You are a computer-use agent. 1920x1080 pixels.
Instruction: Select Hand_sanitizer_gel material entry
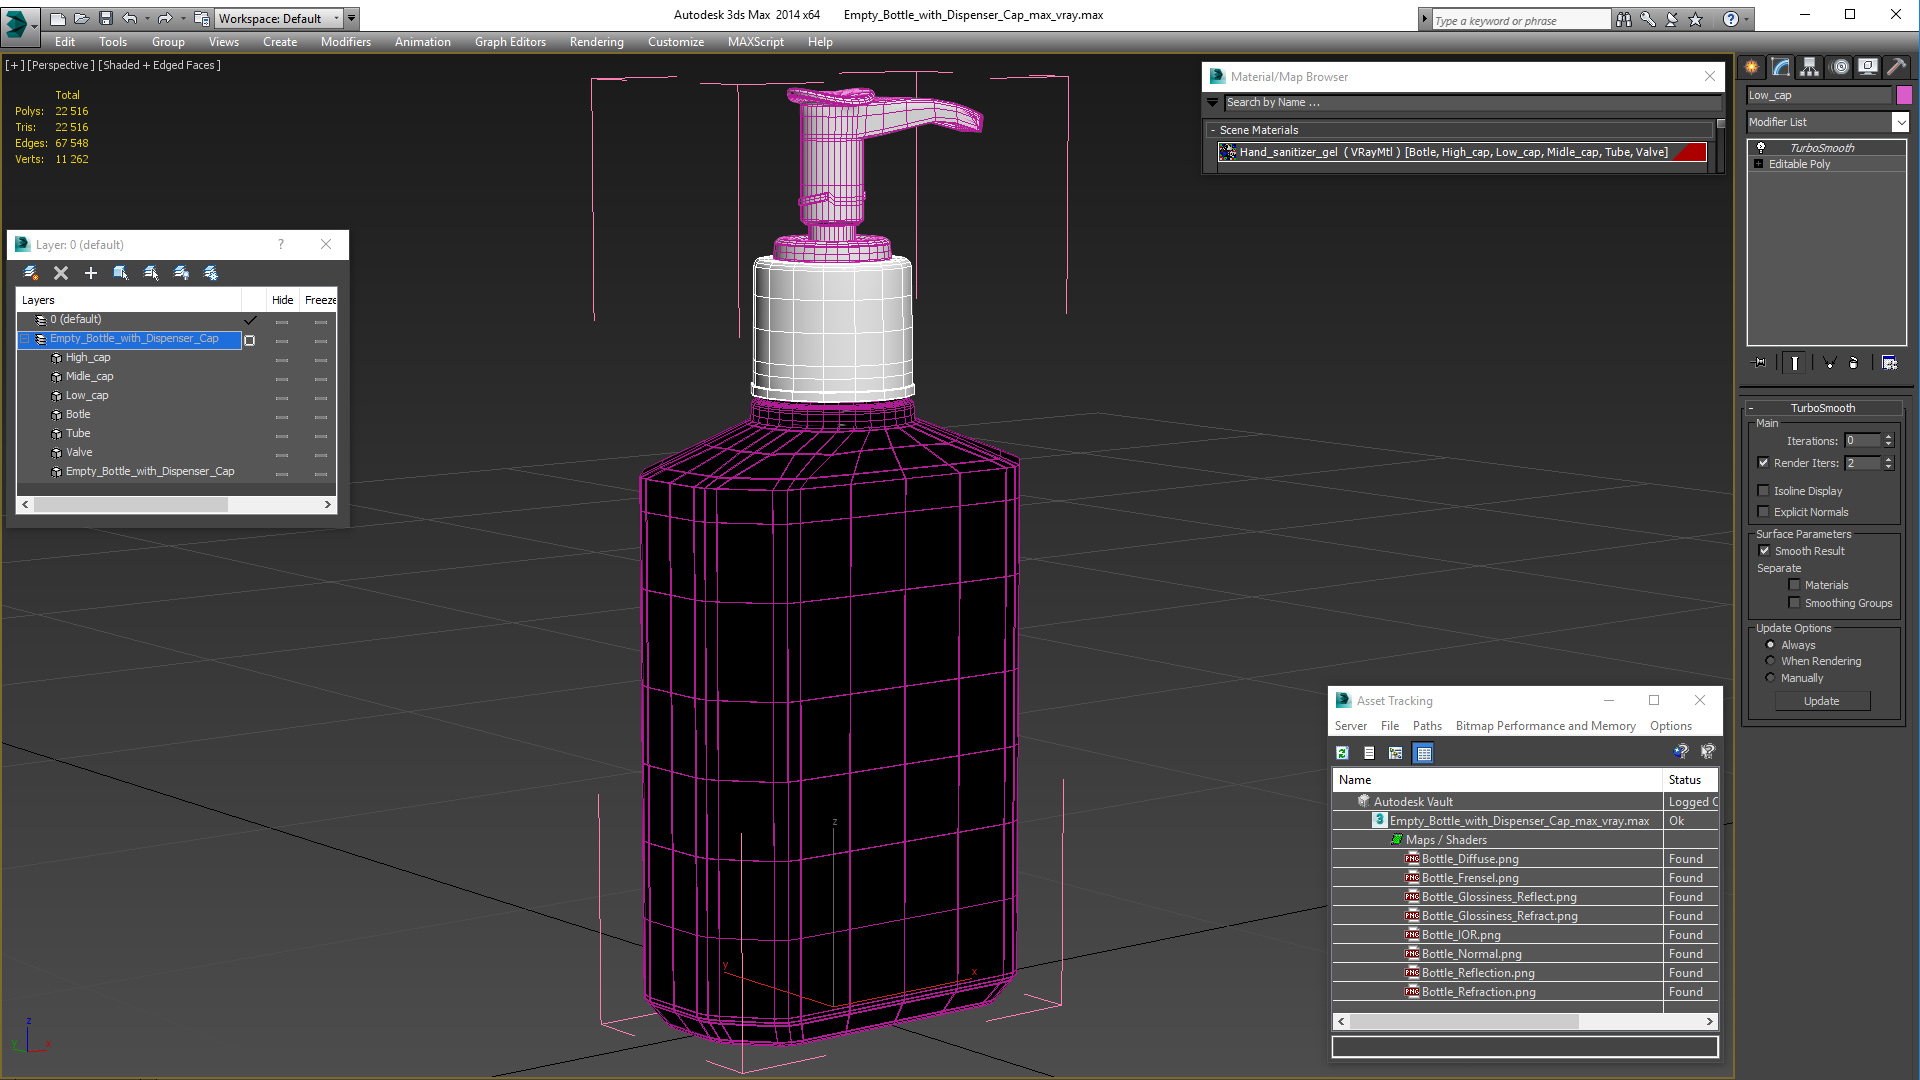[1461, 152]
